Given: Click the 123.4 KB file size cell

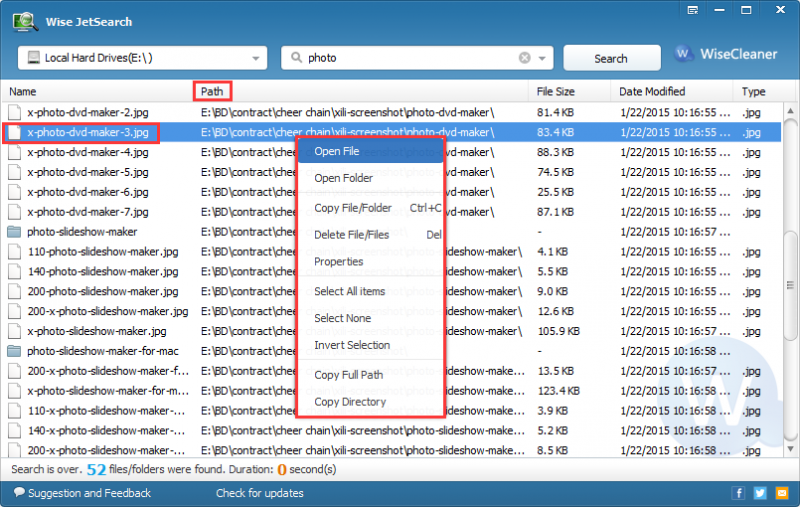Looking at the screenshot, I should point(559,391).
